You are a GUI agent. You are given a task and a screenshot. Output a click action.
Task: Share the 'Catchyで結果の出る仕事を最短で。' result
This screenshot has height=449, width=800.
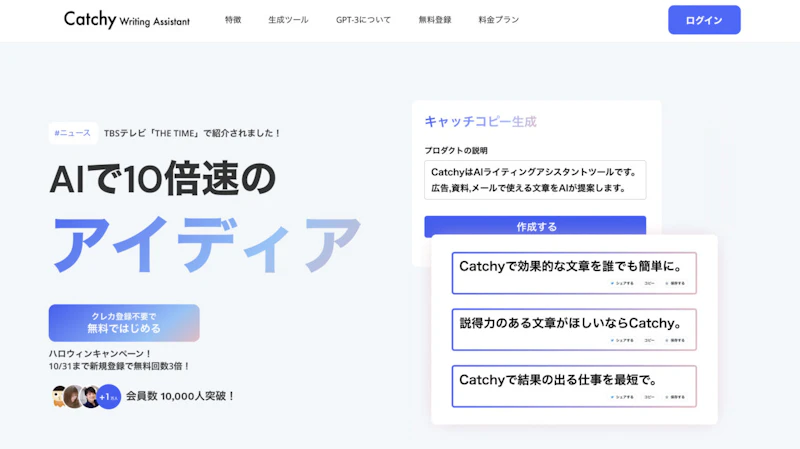622,397
